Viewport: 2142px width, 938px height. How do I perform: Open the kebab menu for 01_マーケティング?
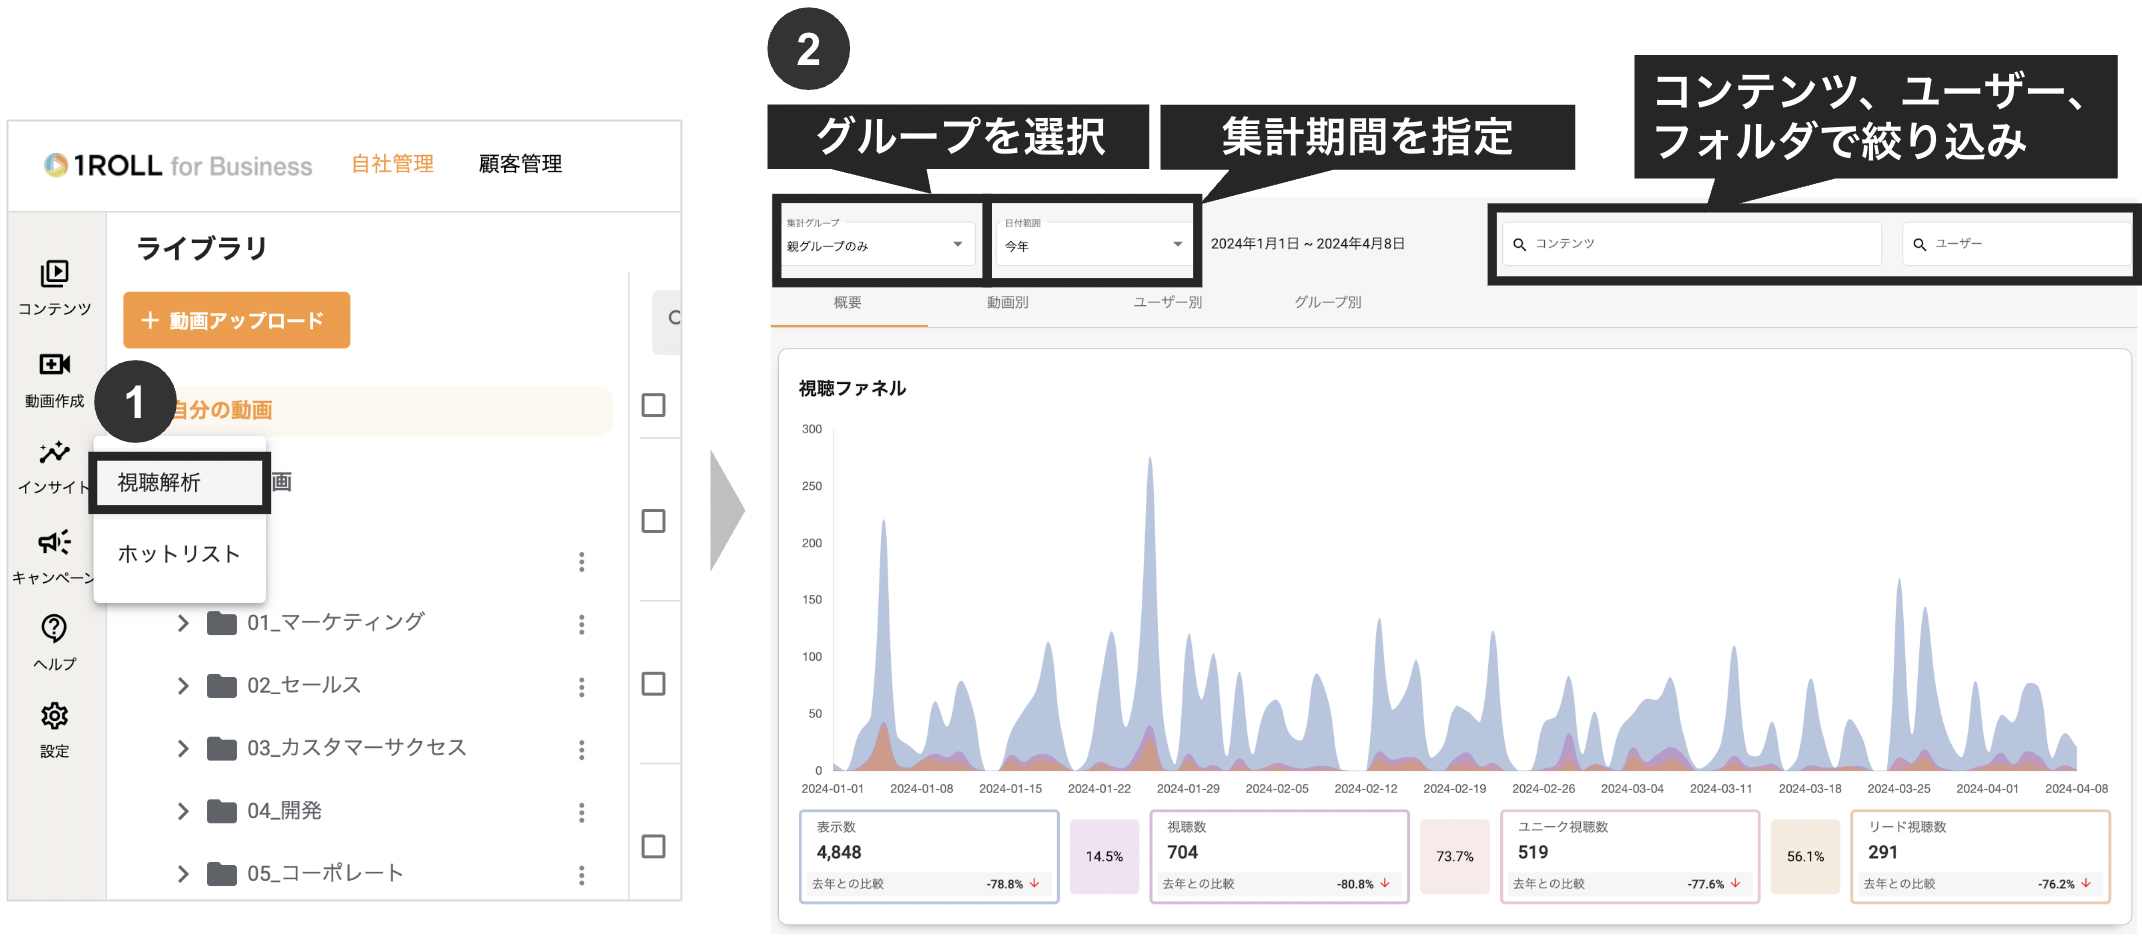click(583, 623)
